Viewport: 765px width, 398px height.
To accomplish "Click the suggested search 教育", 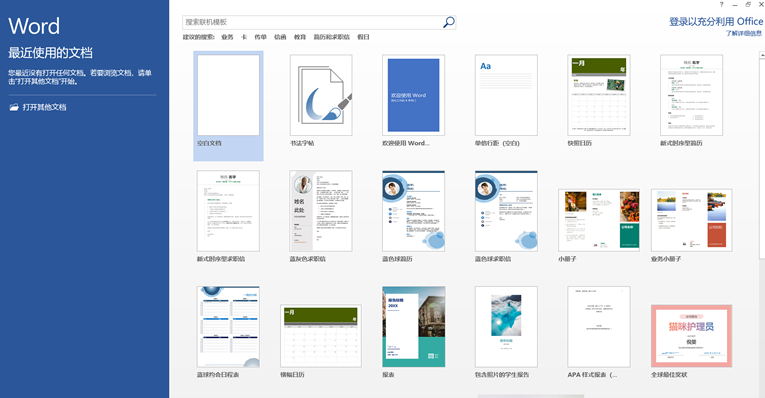I will pos(300,37).
